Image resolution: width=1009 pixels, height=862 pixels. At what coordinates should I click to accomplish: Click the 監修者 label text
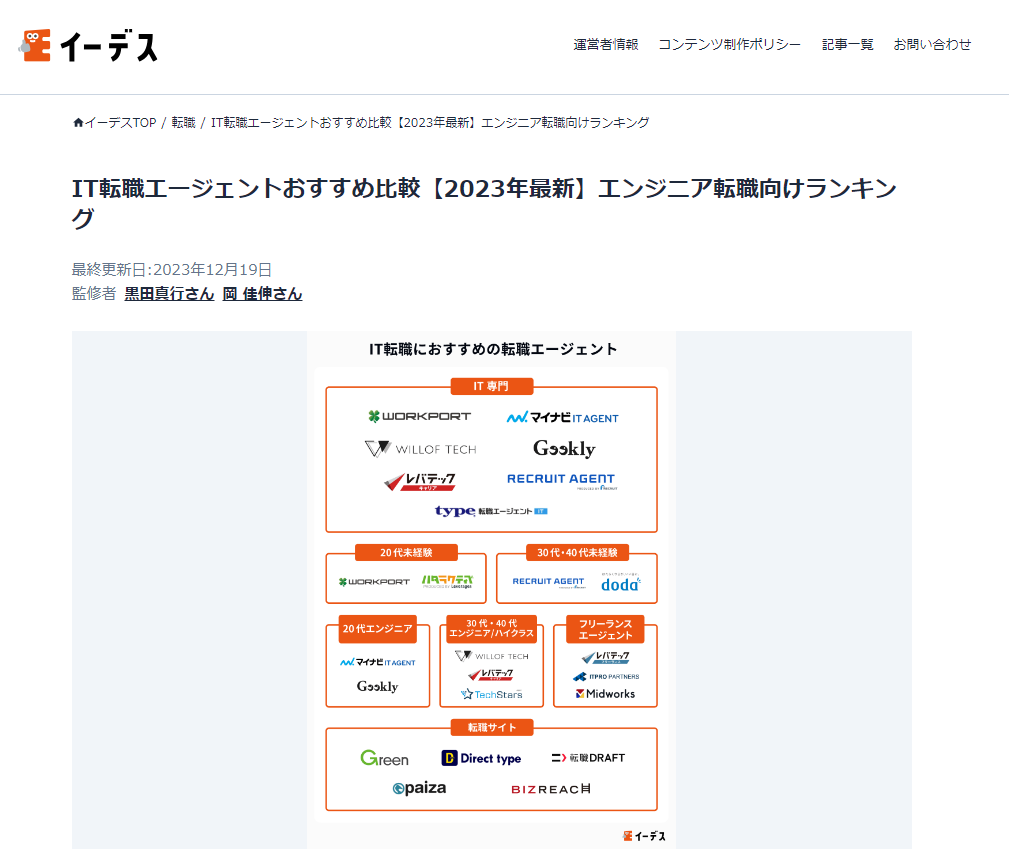94,294
